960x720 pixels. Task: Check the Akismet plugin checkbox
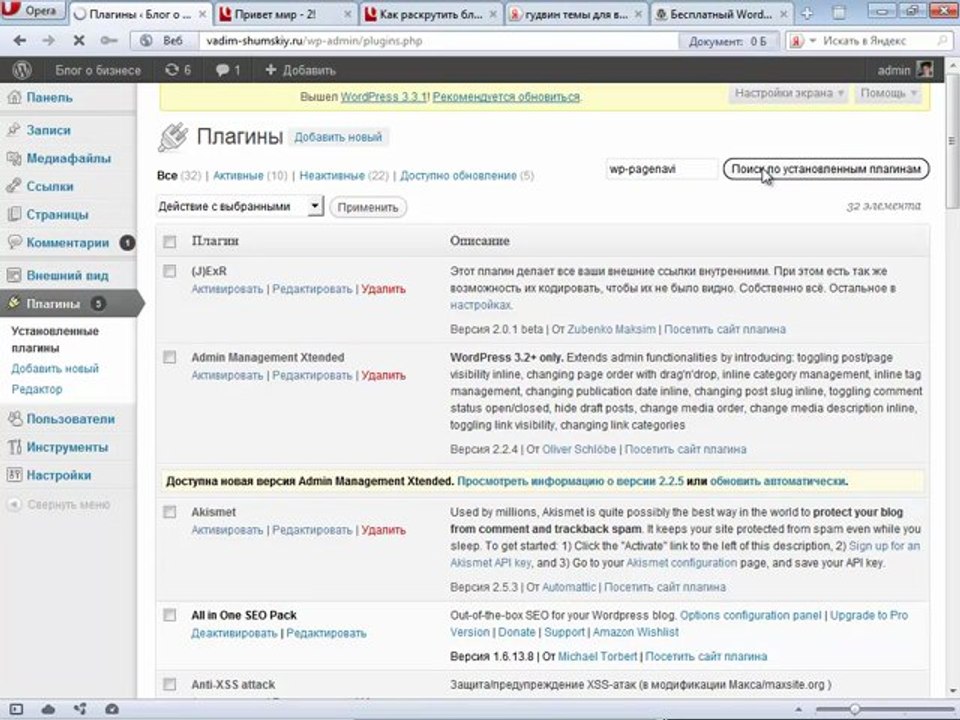[x=170, y=512]
